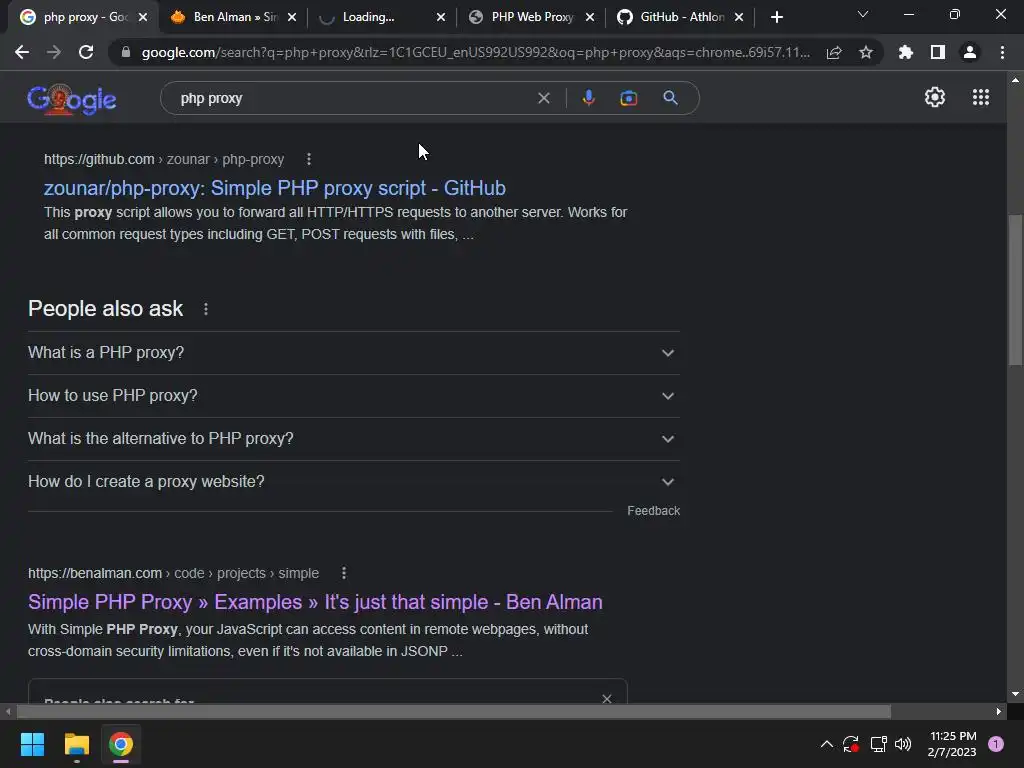Click the benalman.com › code › projects breadcrumb
Image resolution: width=1024 pixels, height=768 pixels.
pyautogui.click(x=173, y=573)
